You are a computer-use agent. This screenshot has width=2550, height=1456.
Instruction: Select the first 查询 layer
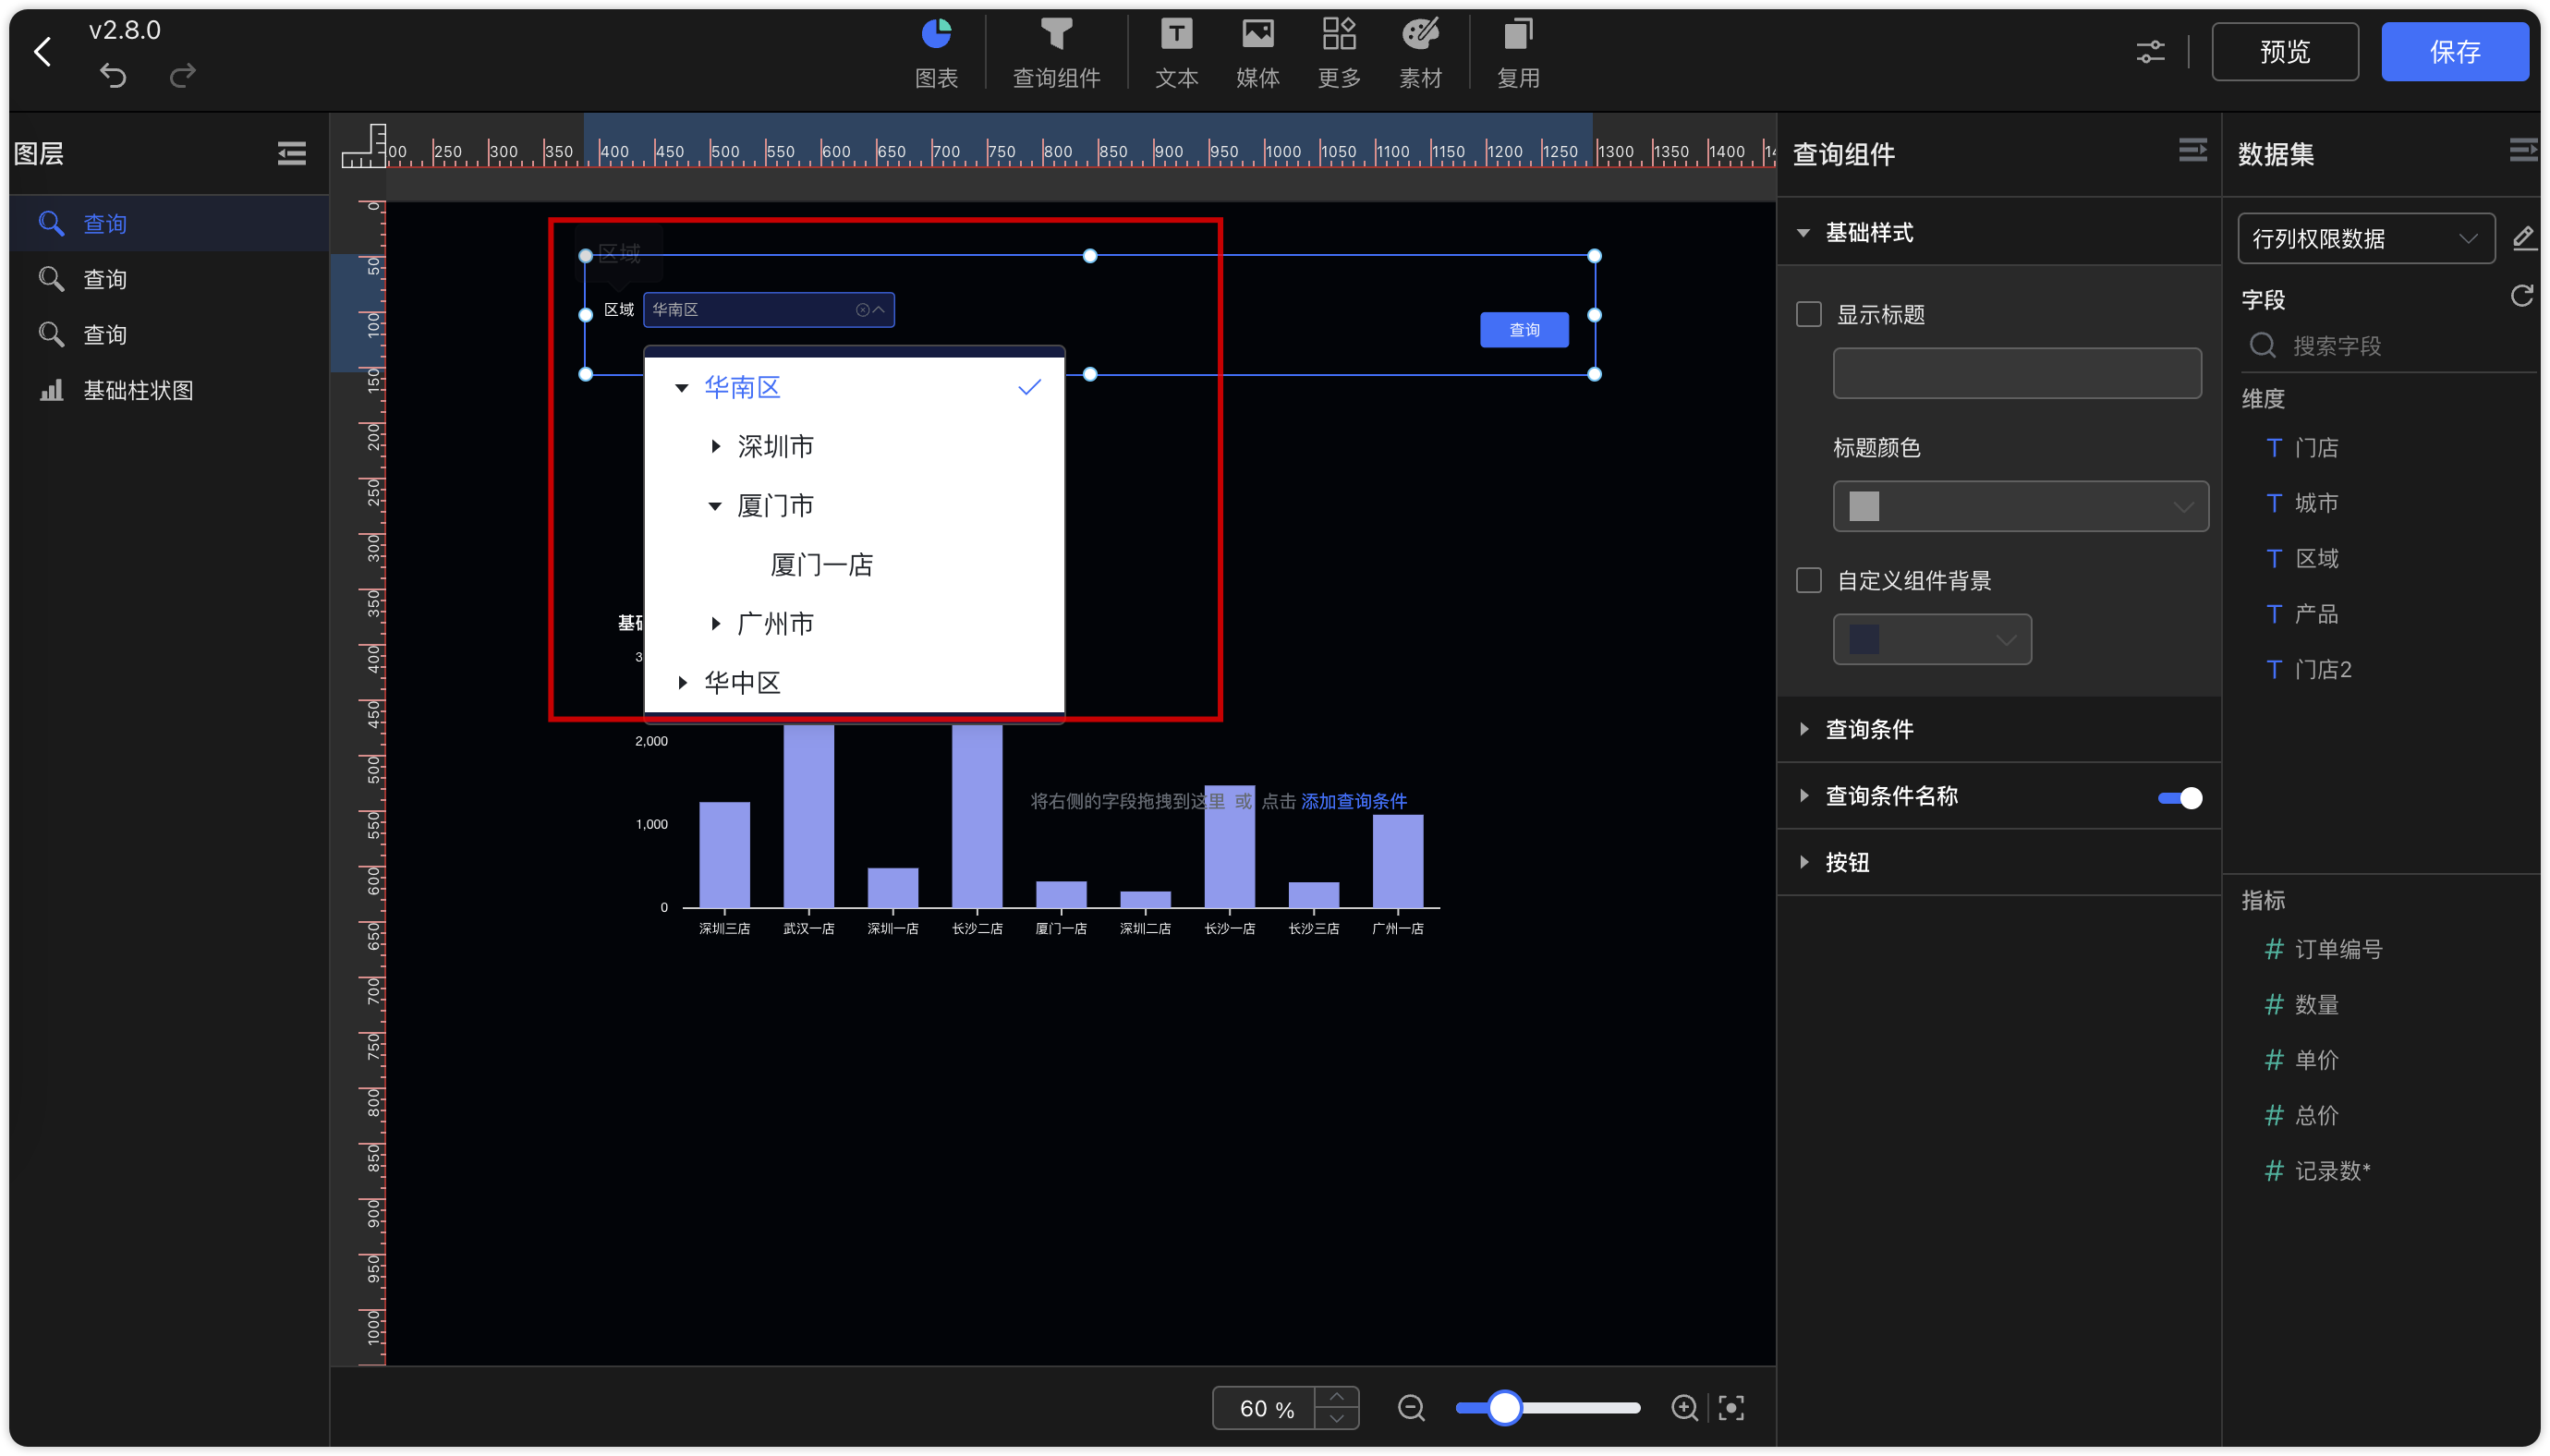168,223
